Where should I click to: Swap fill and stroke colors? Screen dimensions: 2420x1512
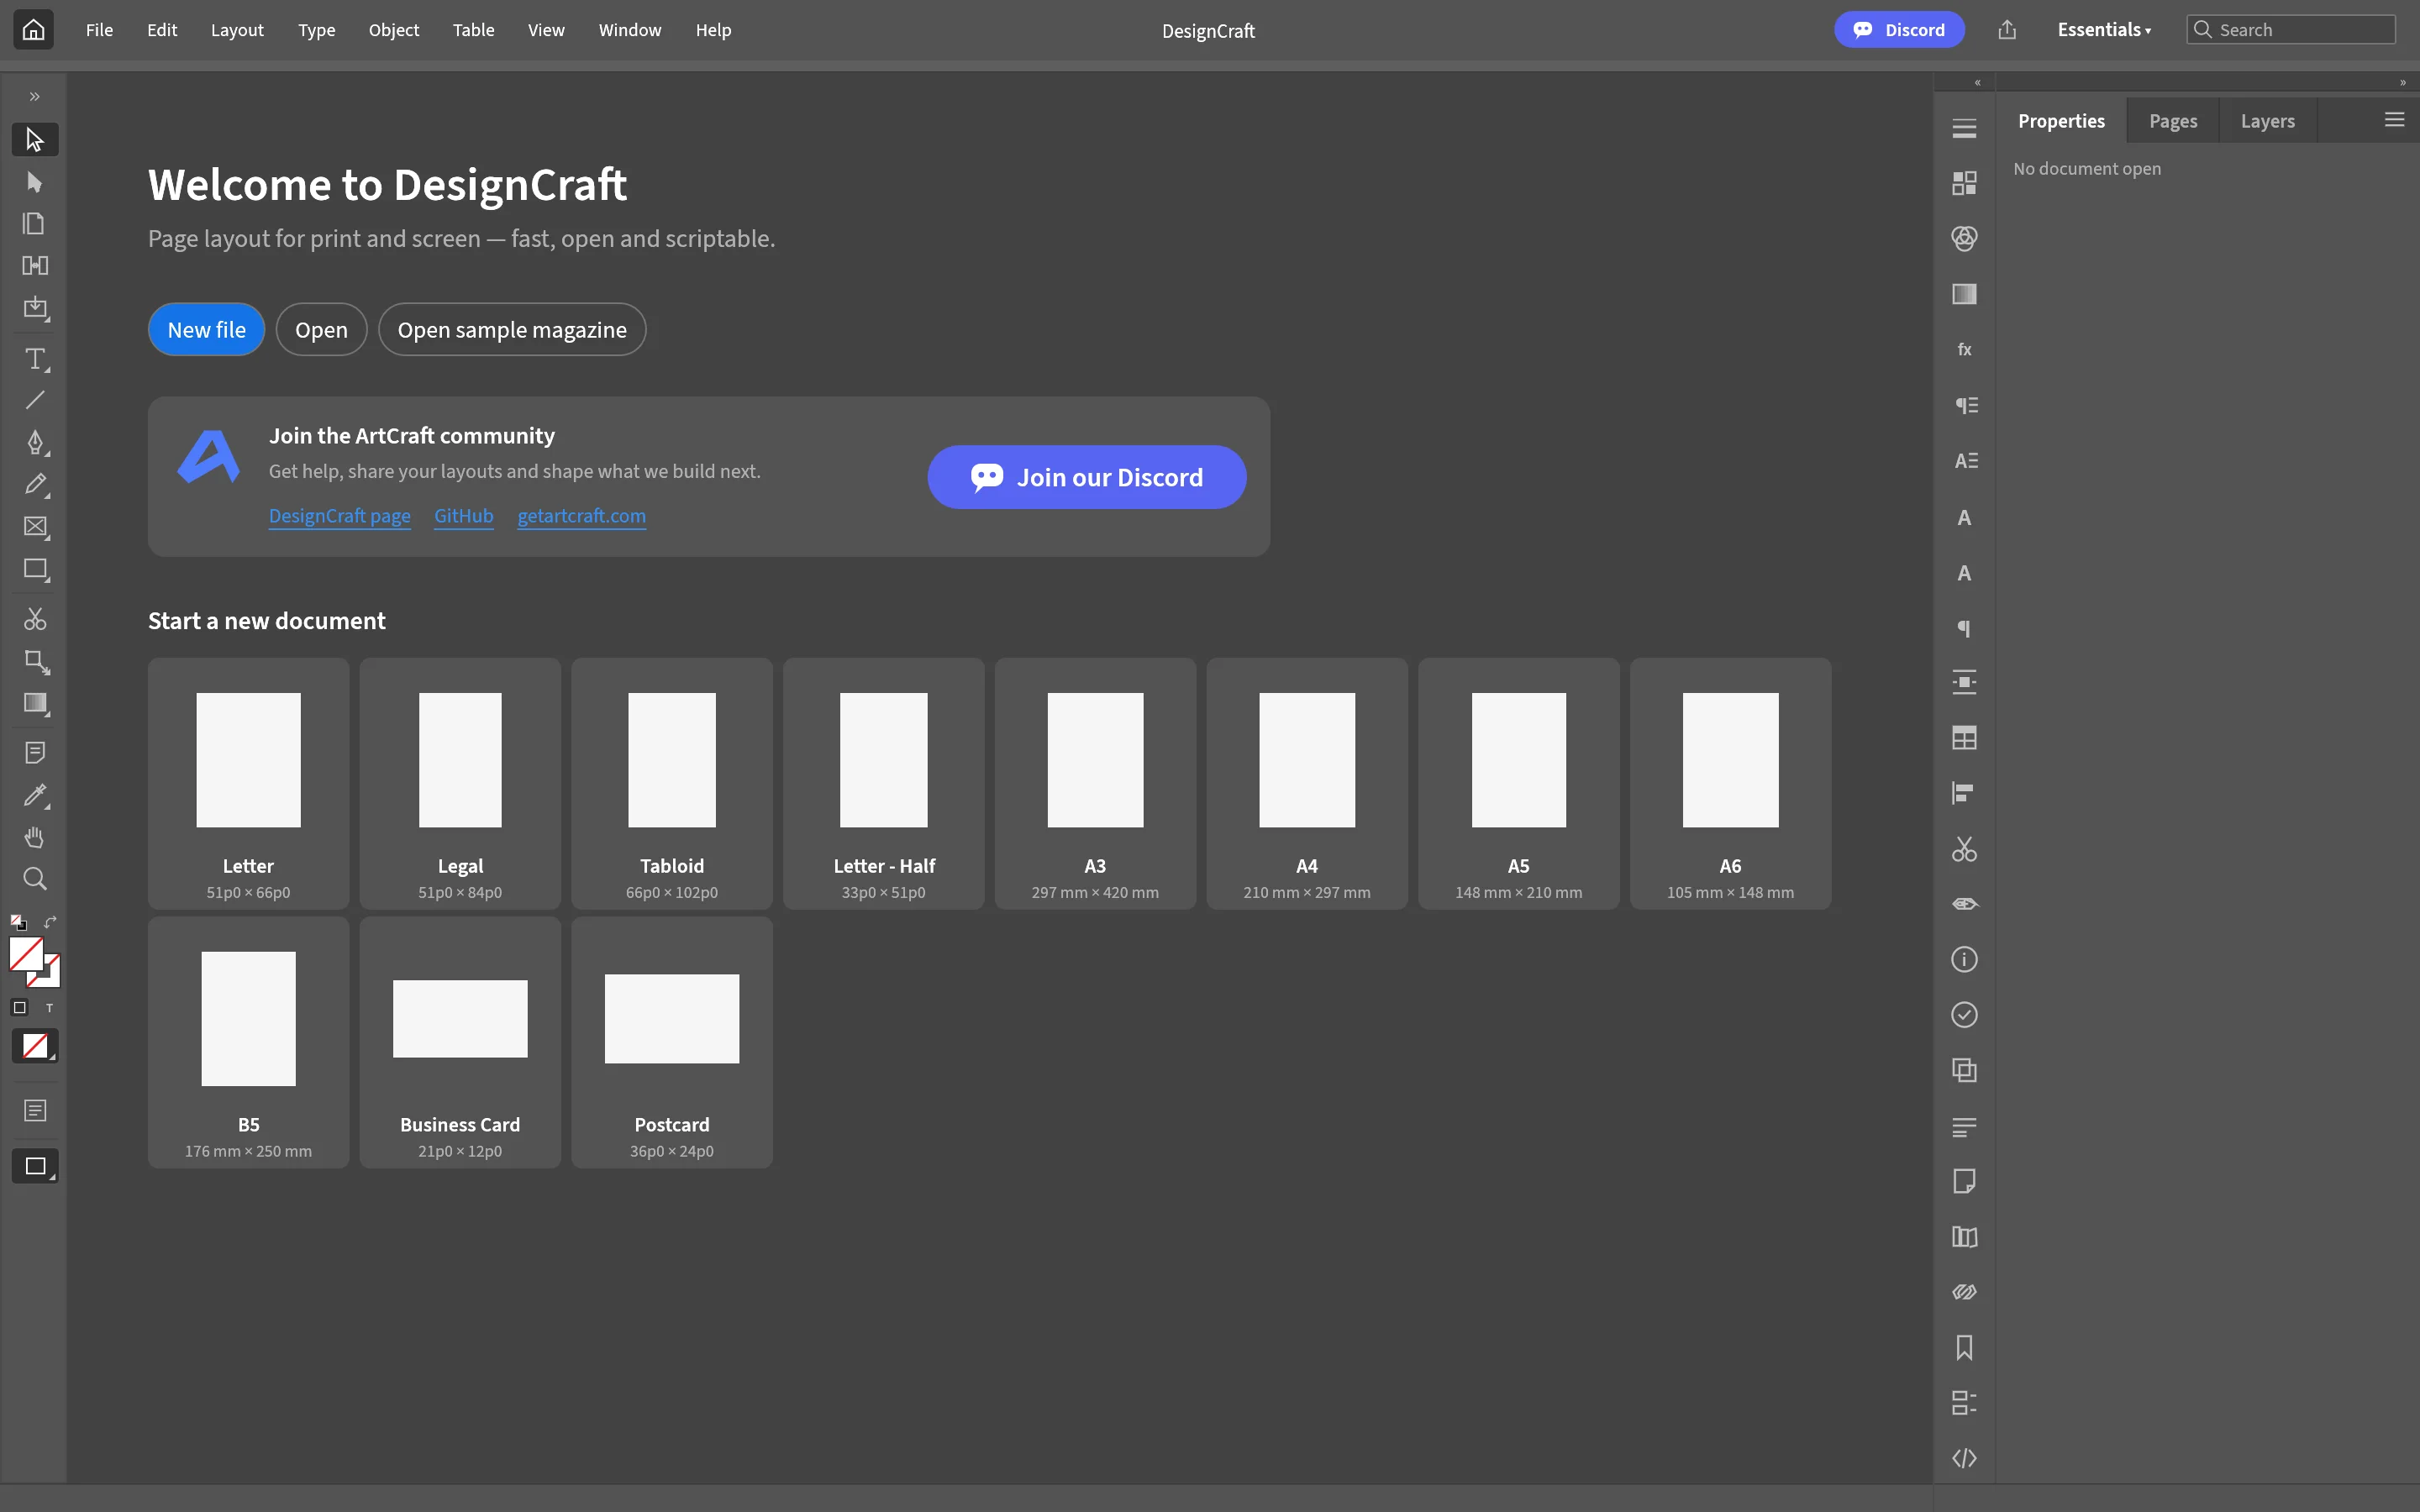tap(50, 922)
